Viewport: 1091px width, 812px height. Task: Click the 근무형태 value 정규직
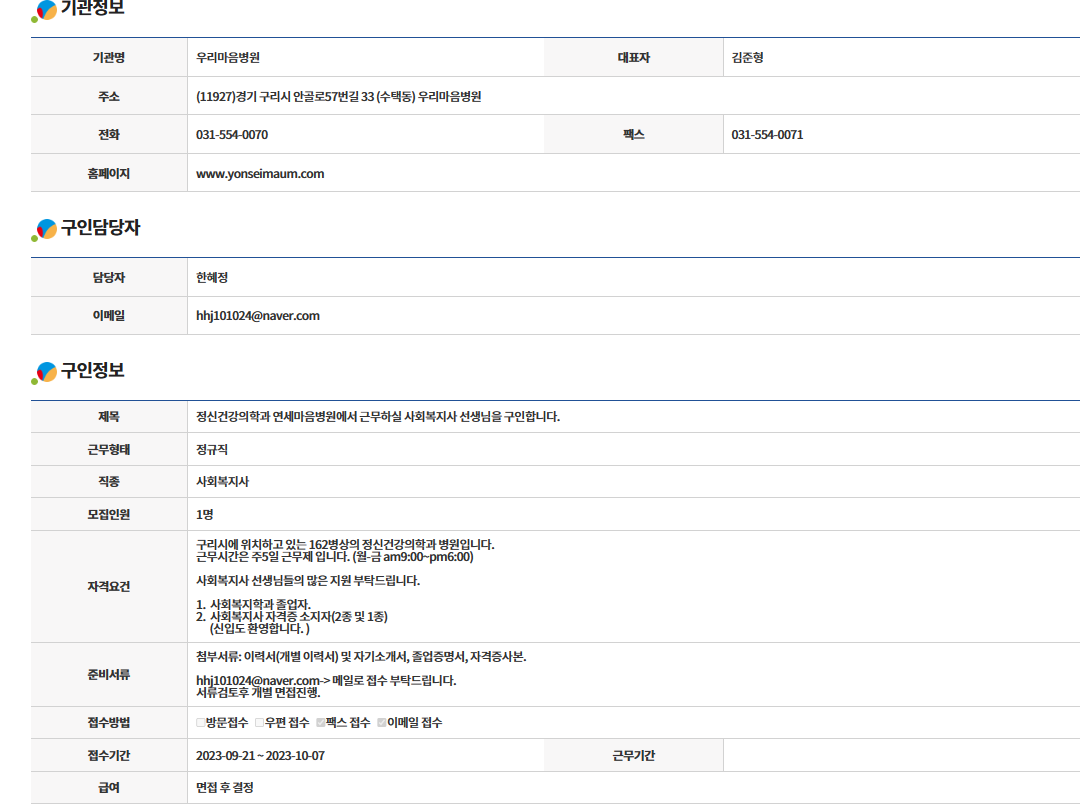pos(212,450)
